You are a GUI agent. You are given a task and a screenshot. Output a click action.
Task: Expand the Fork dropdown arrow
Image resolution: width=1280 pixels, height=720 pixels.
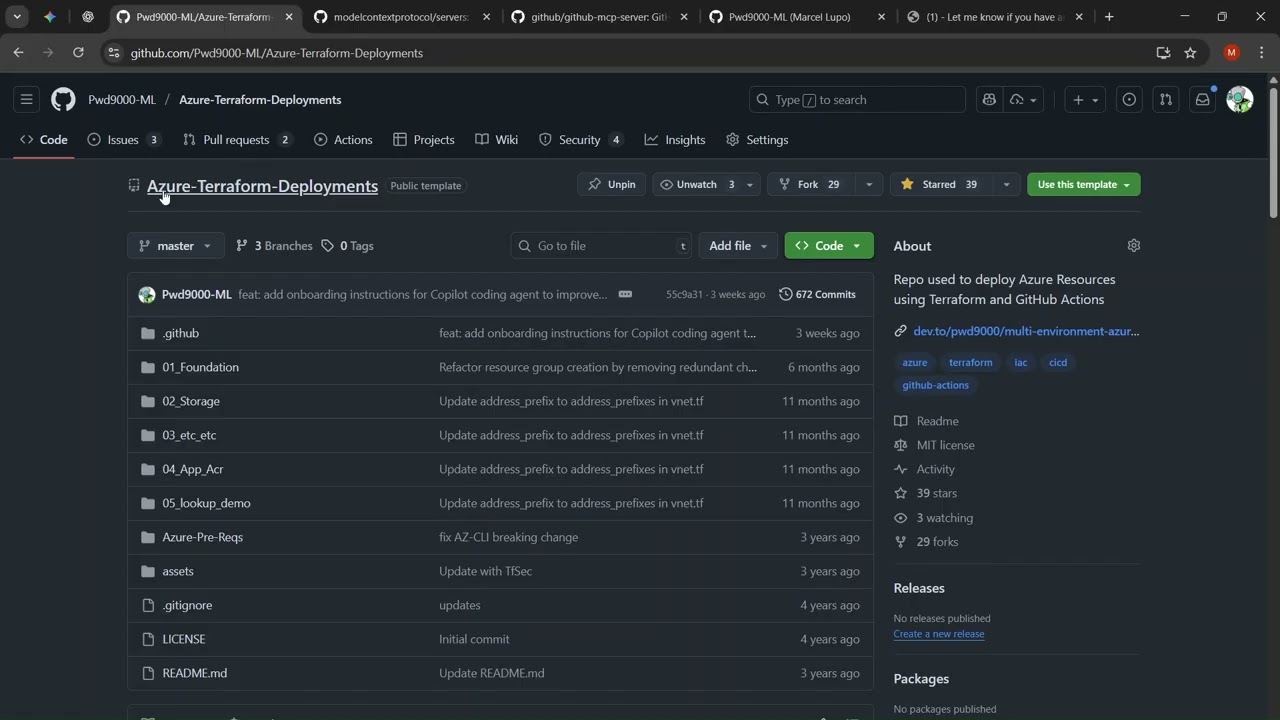click(869, 184)
